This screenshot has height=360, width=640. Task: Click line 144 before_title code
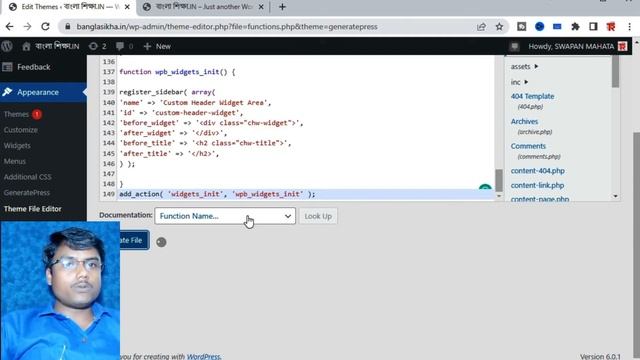pyautogui.click(x=205, y=143)
